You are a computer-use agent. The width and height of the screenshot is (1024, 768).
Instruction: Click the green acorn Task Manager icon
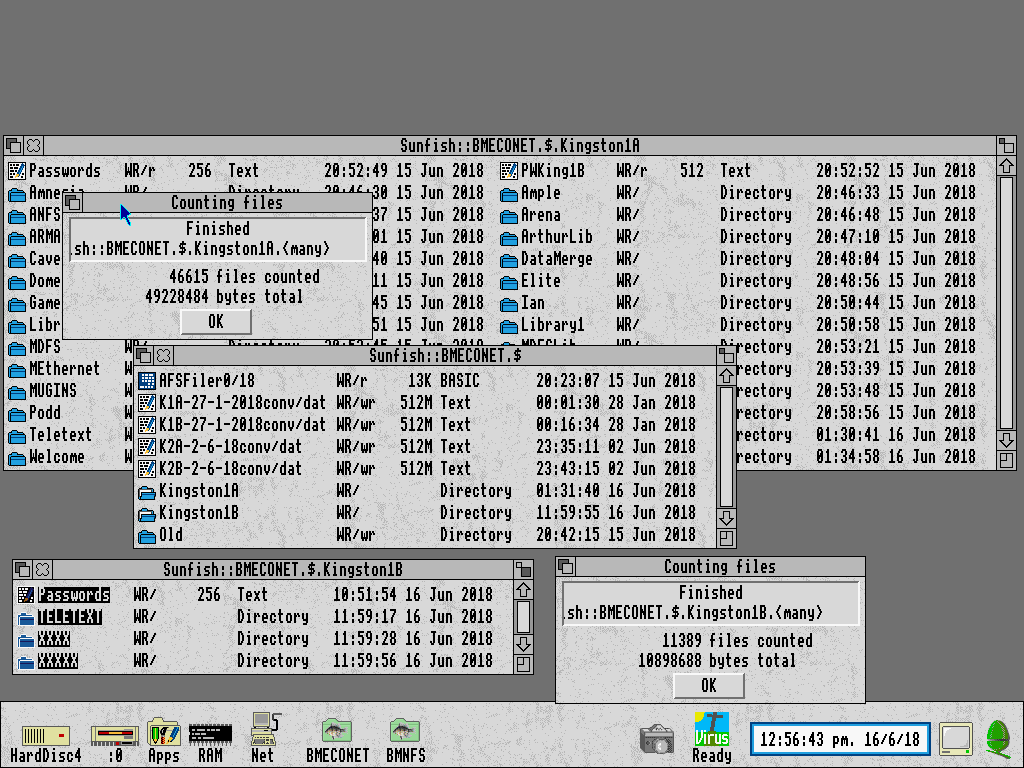998,738
